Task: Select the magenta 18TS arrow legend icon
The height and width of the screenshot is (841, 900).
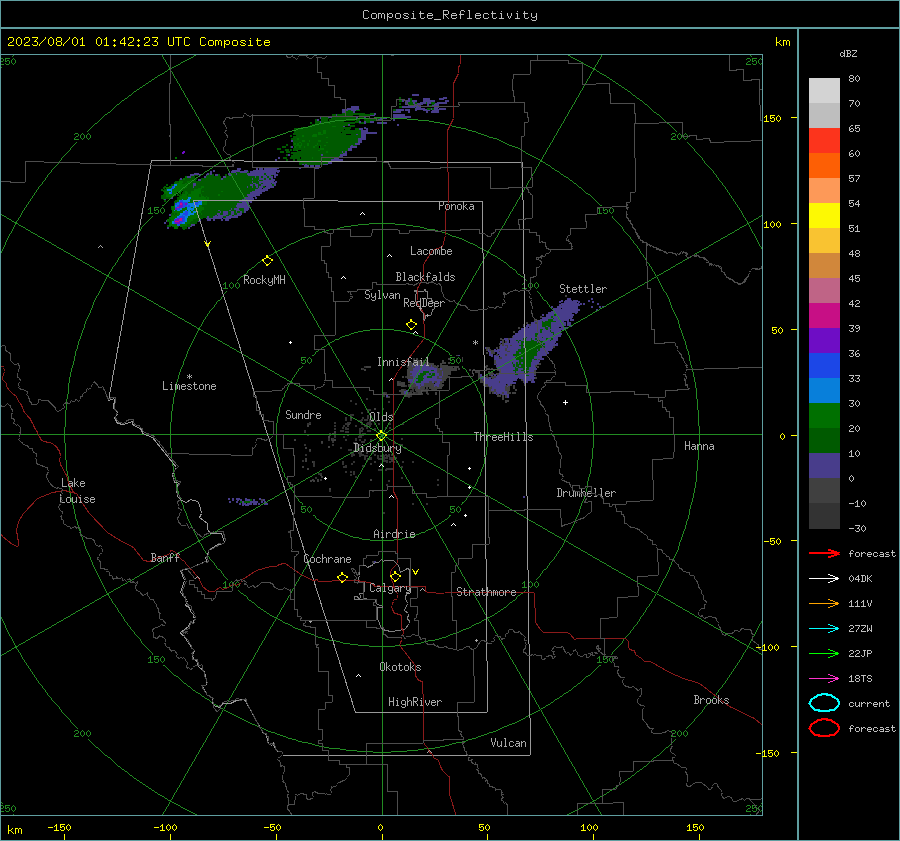Action: pos(824,678)
